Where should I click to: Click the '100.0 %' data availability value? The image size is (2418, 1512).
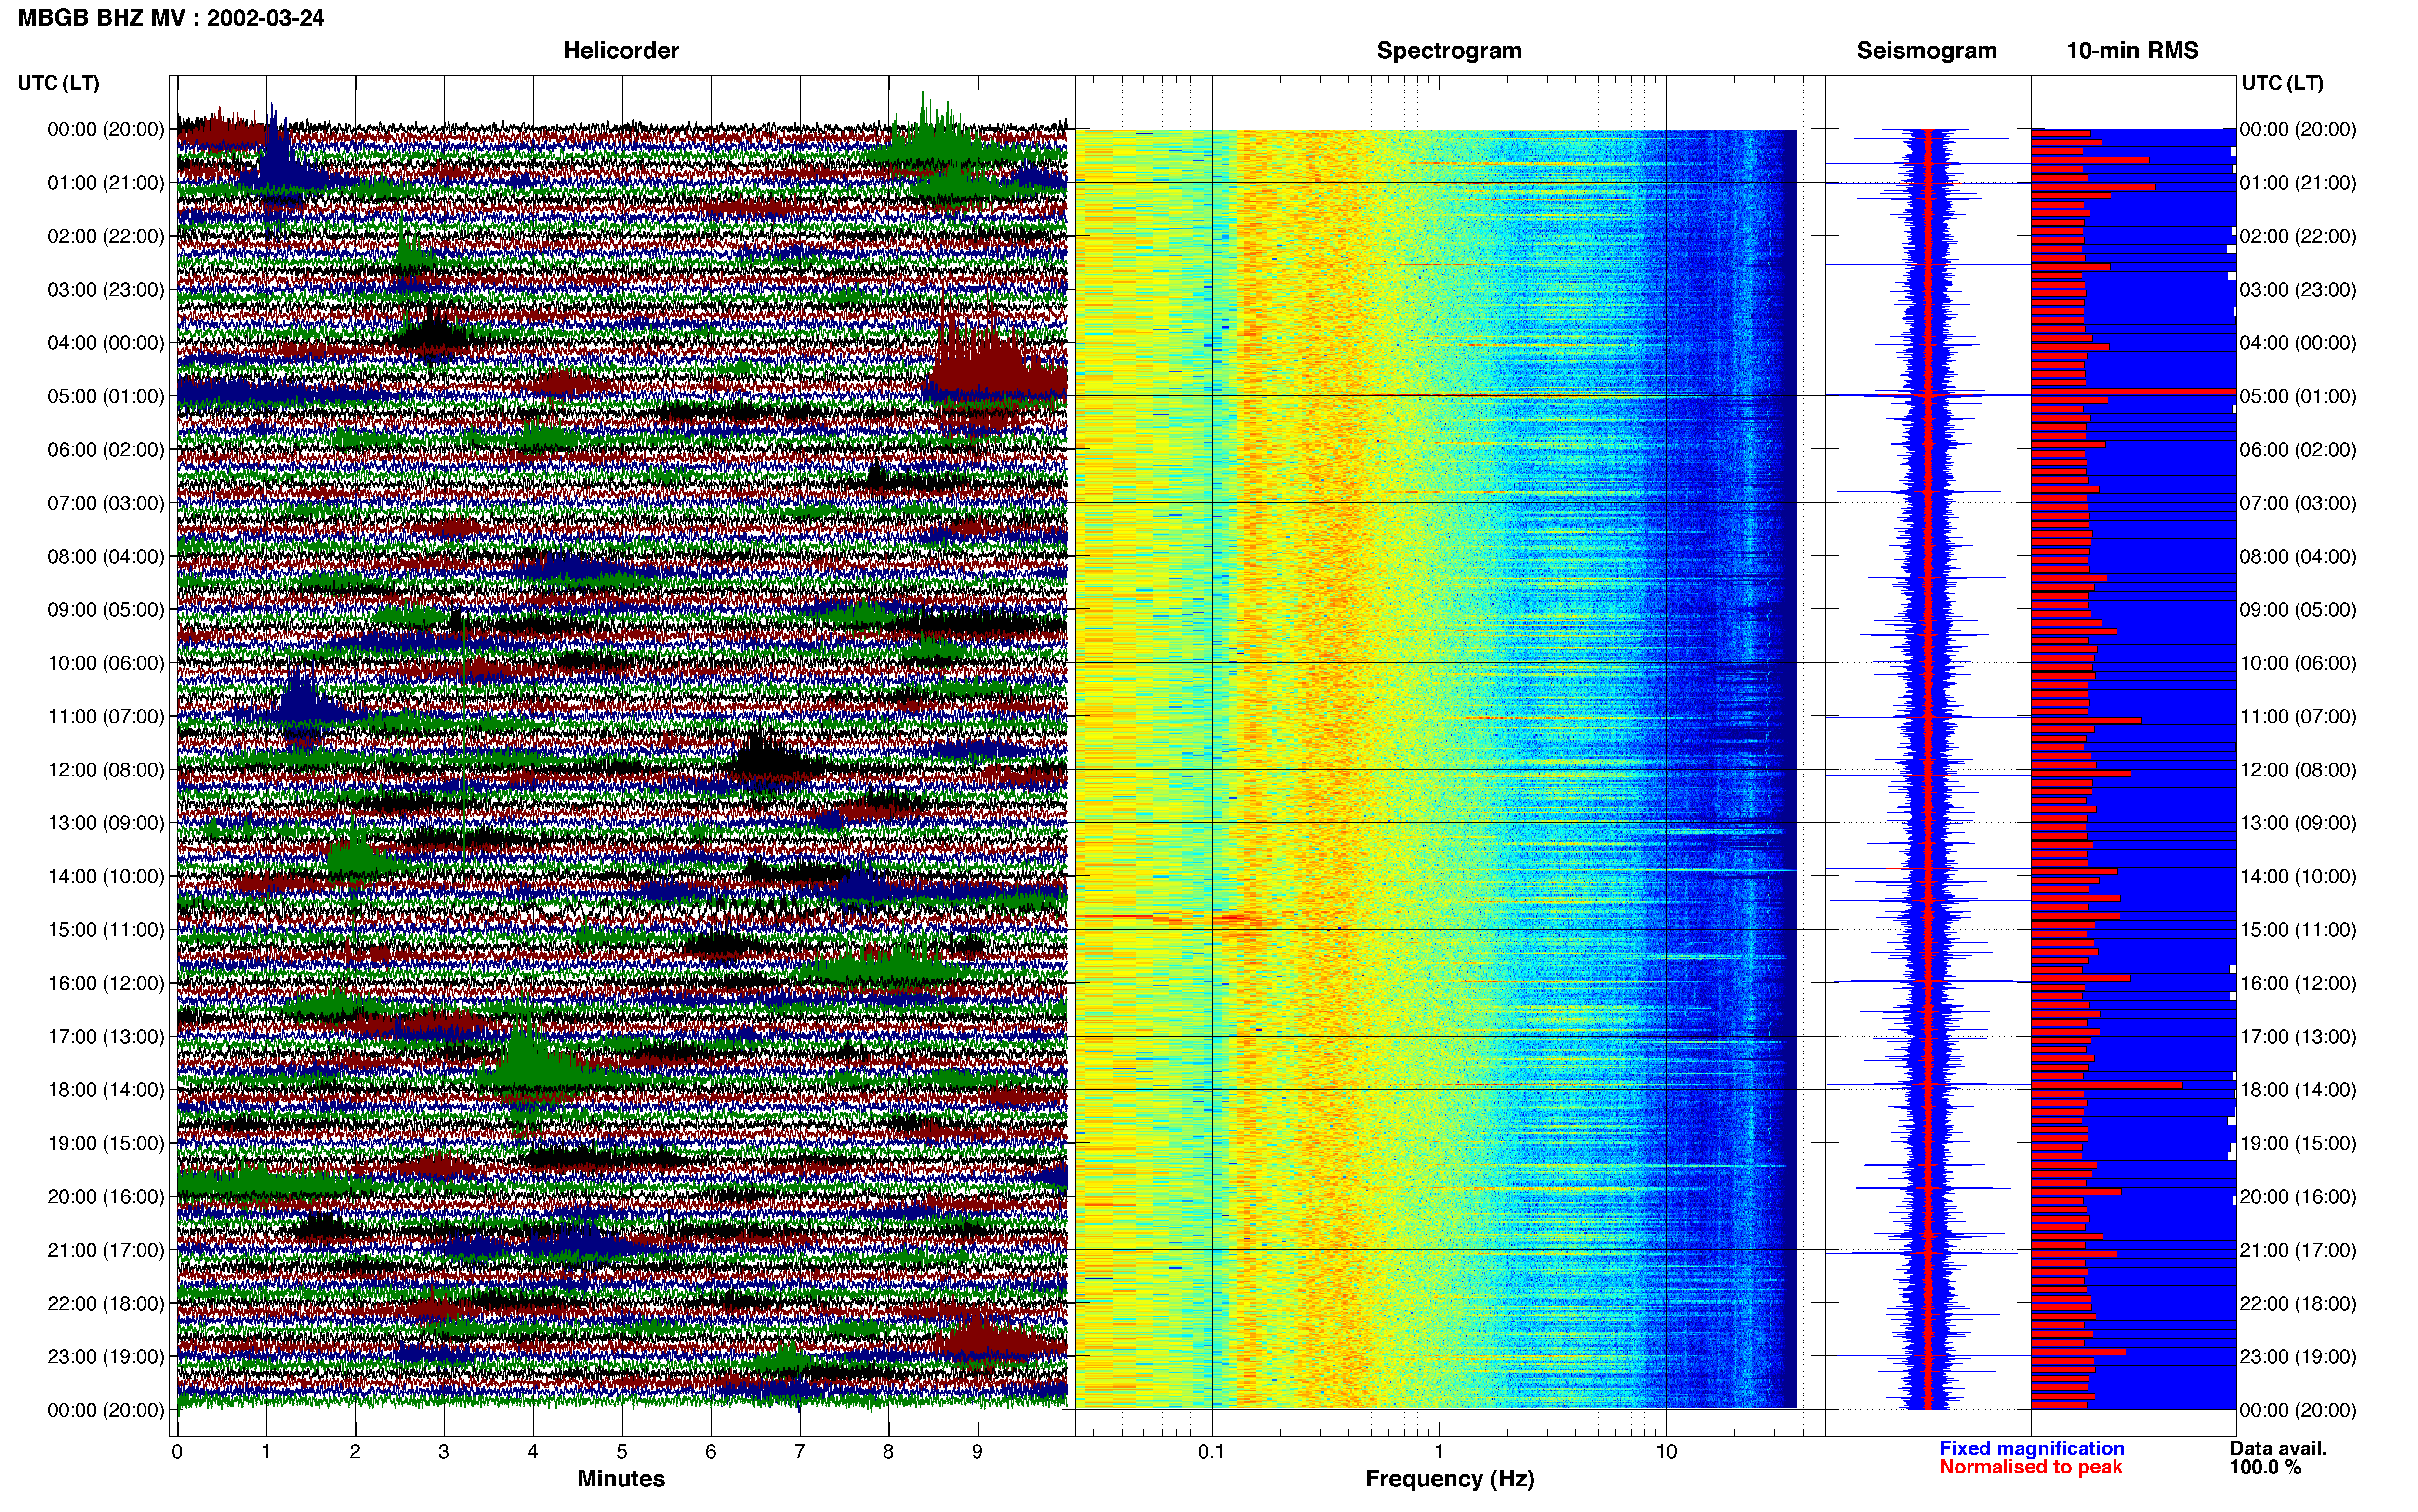point(2265,1467)
